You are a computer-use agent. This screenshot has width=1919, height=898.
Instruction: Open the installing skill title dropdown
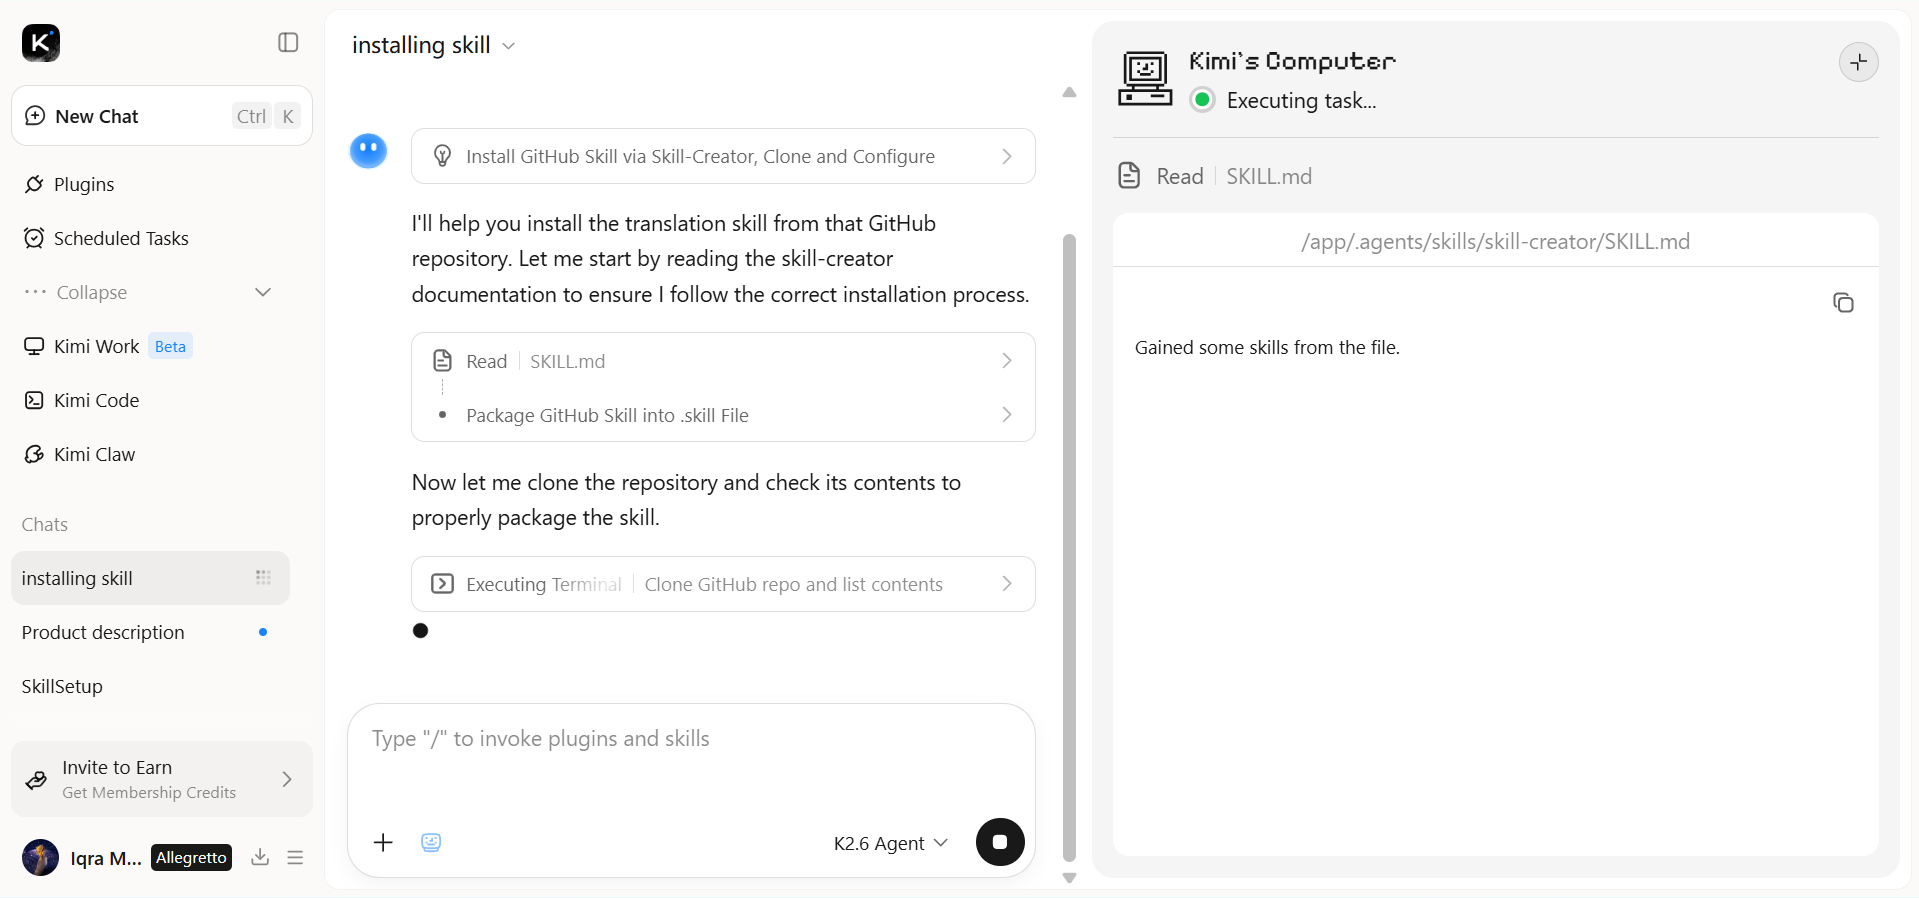coord(434,45)
